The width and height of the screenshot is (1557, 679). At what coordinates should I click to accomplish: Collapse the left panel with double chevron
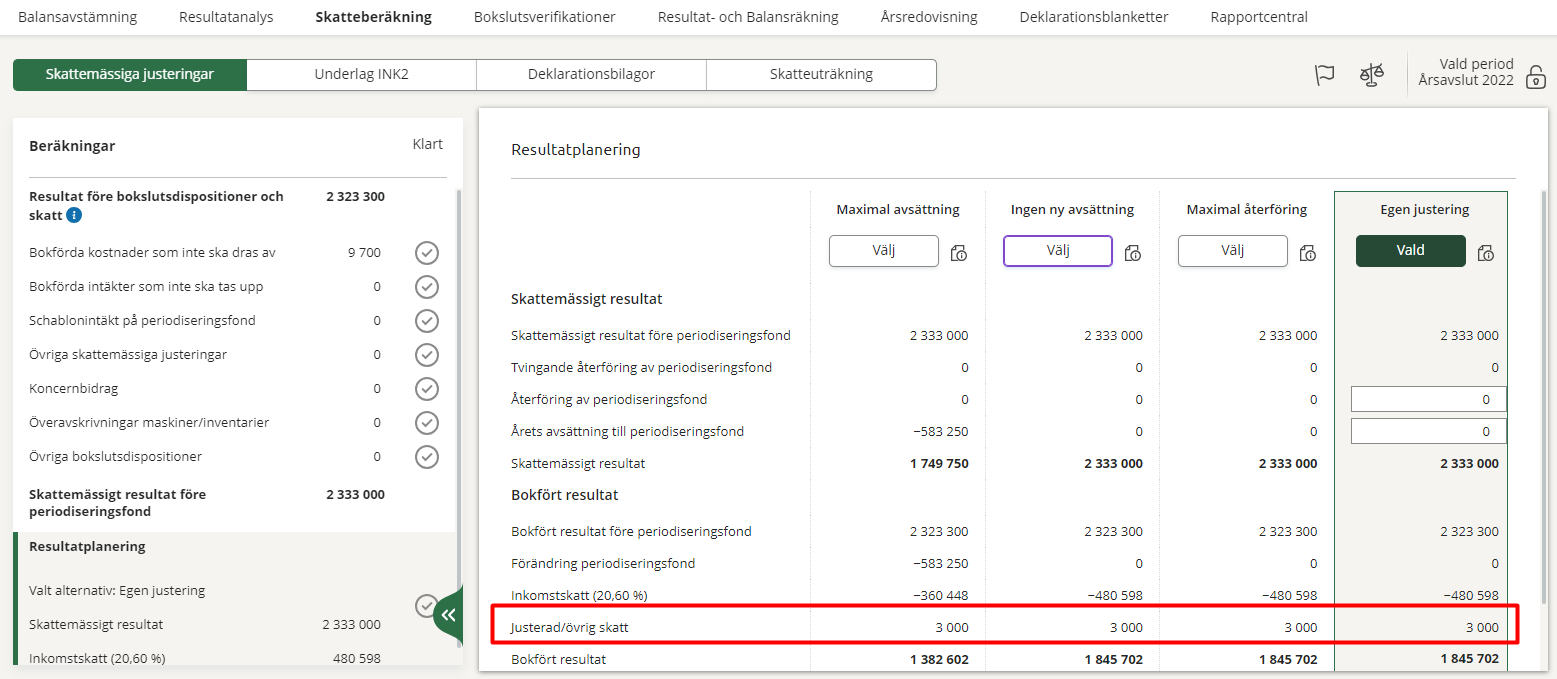448,615
